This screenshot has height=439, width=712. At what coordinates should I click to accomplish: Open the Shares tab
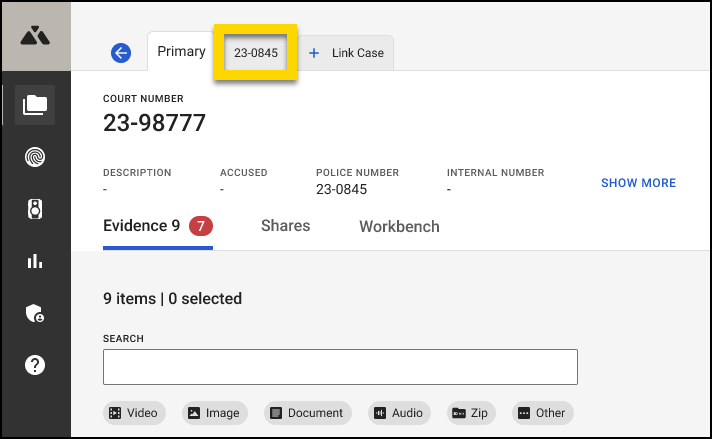coord(285,226)
